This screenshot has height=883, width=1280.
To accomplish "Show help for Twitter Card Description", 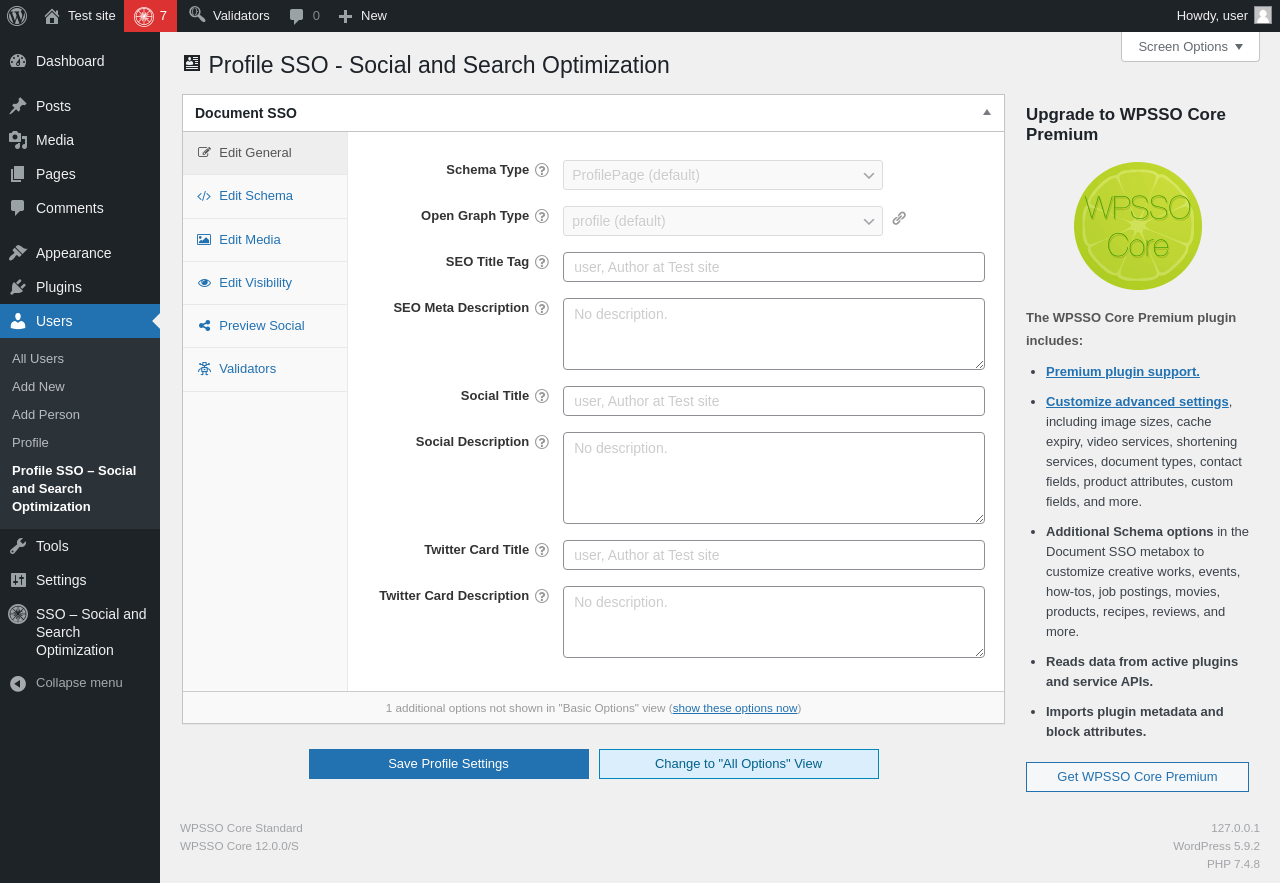I will 542,596.
